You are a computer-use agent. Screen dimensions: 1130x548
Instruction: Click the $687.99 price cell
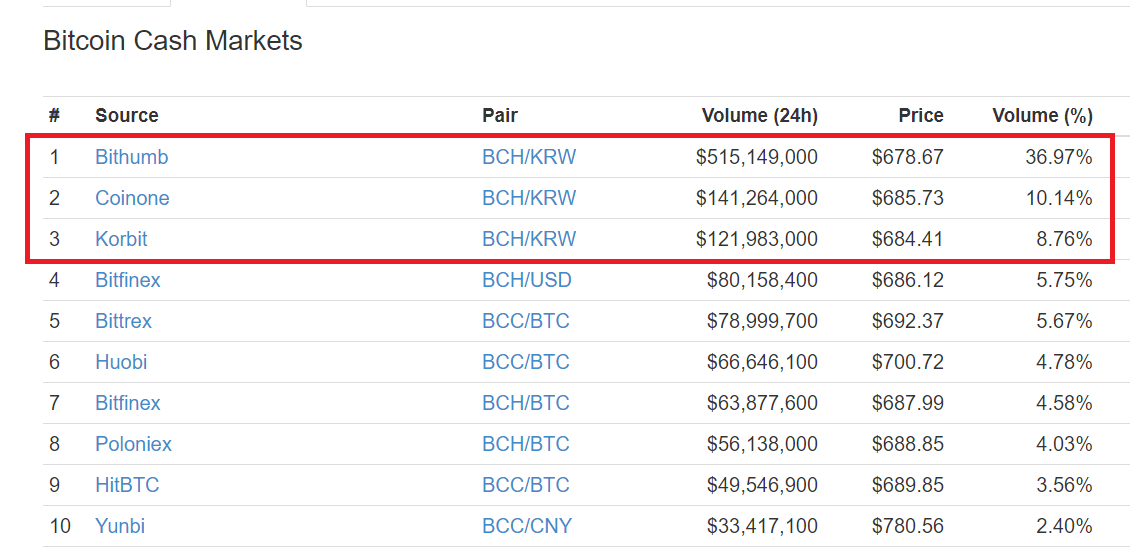point(907,403)
